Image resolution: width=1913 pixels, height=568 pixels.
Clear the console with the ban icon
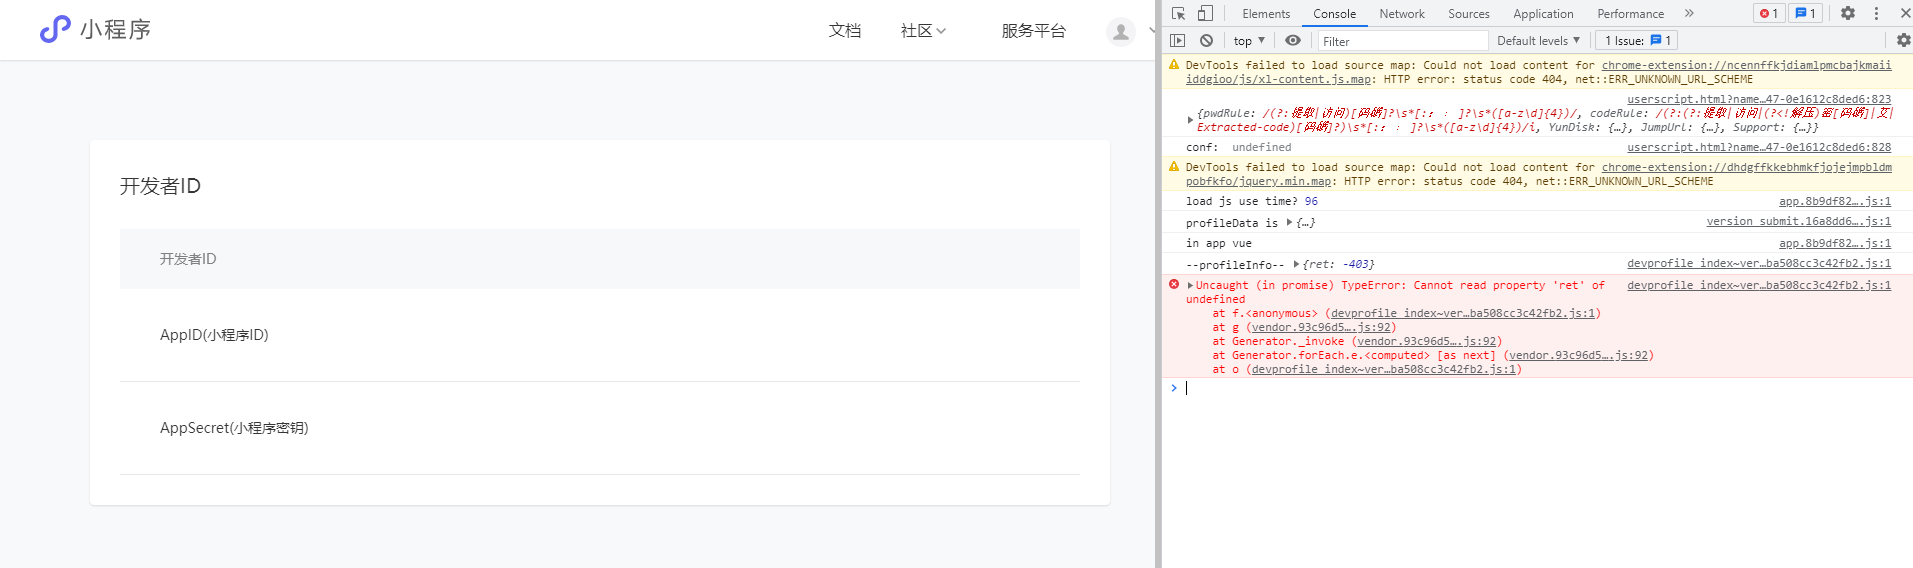coord(1207,40)
